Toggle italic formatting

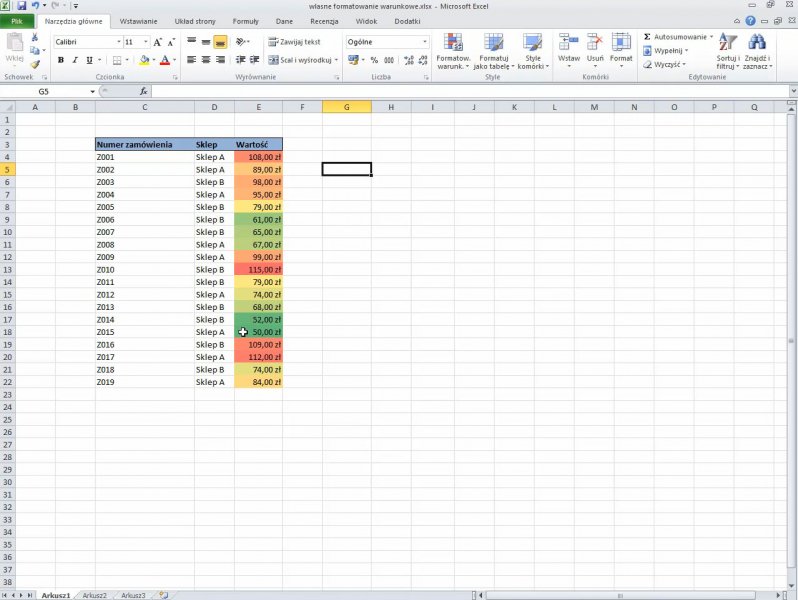tap(75, 60)
